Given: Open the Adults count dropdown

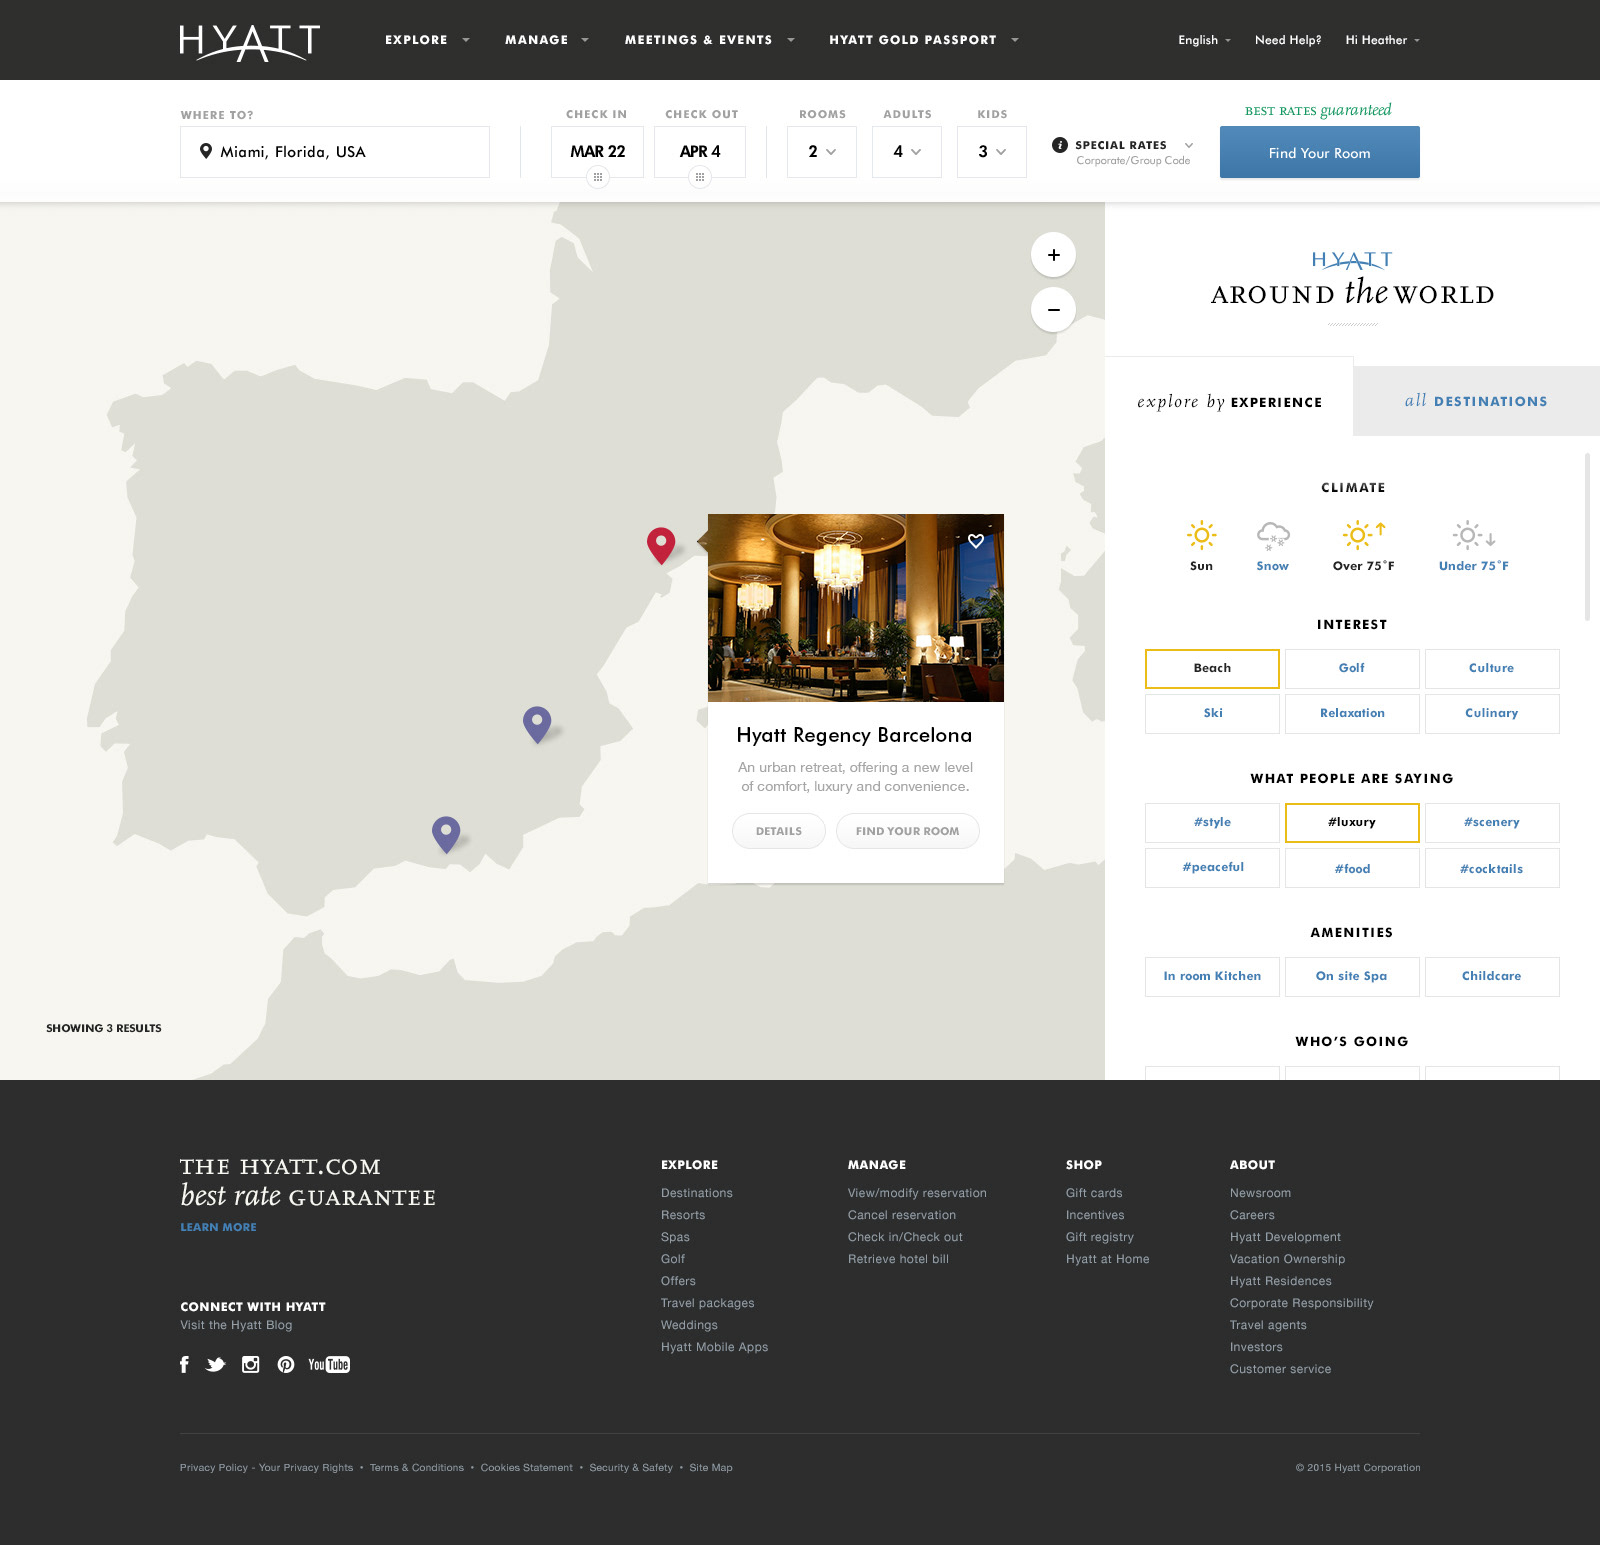Looking at the screenshot, I should point(907,152).
